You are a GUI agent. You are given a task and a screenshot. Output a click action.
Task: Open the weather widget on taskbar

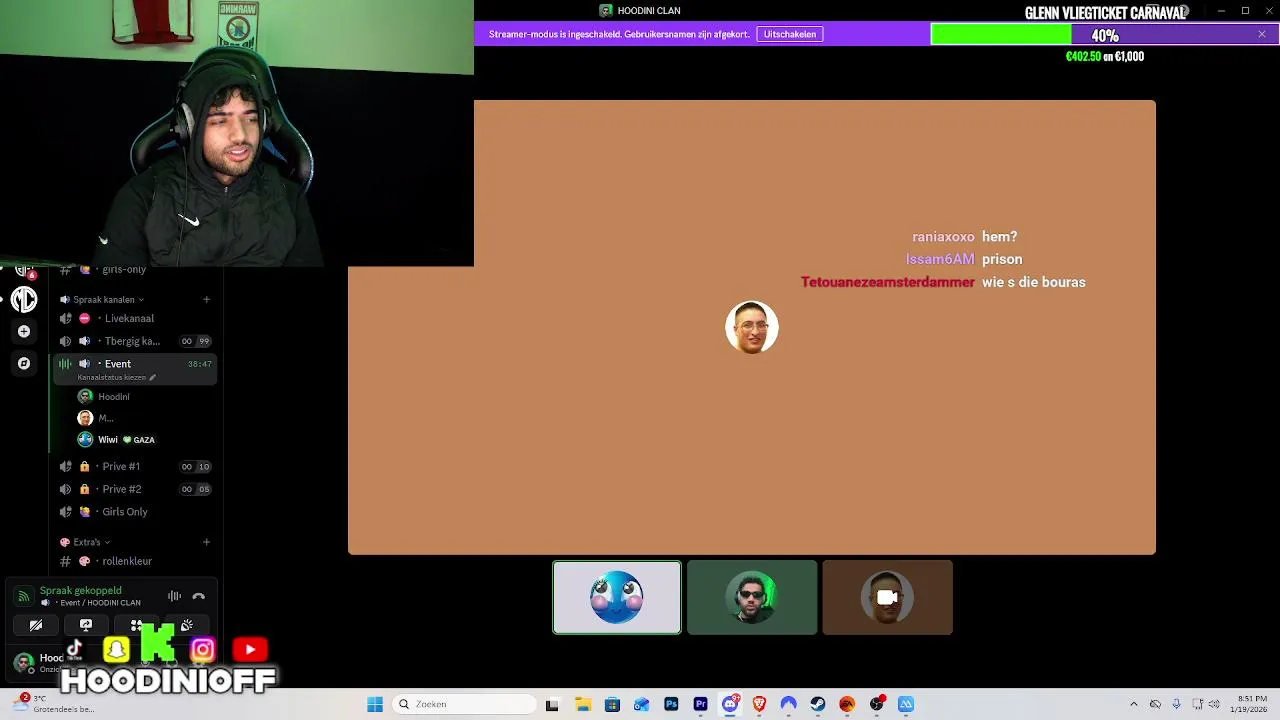[55, 704]
